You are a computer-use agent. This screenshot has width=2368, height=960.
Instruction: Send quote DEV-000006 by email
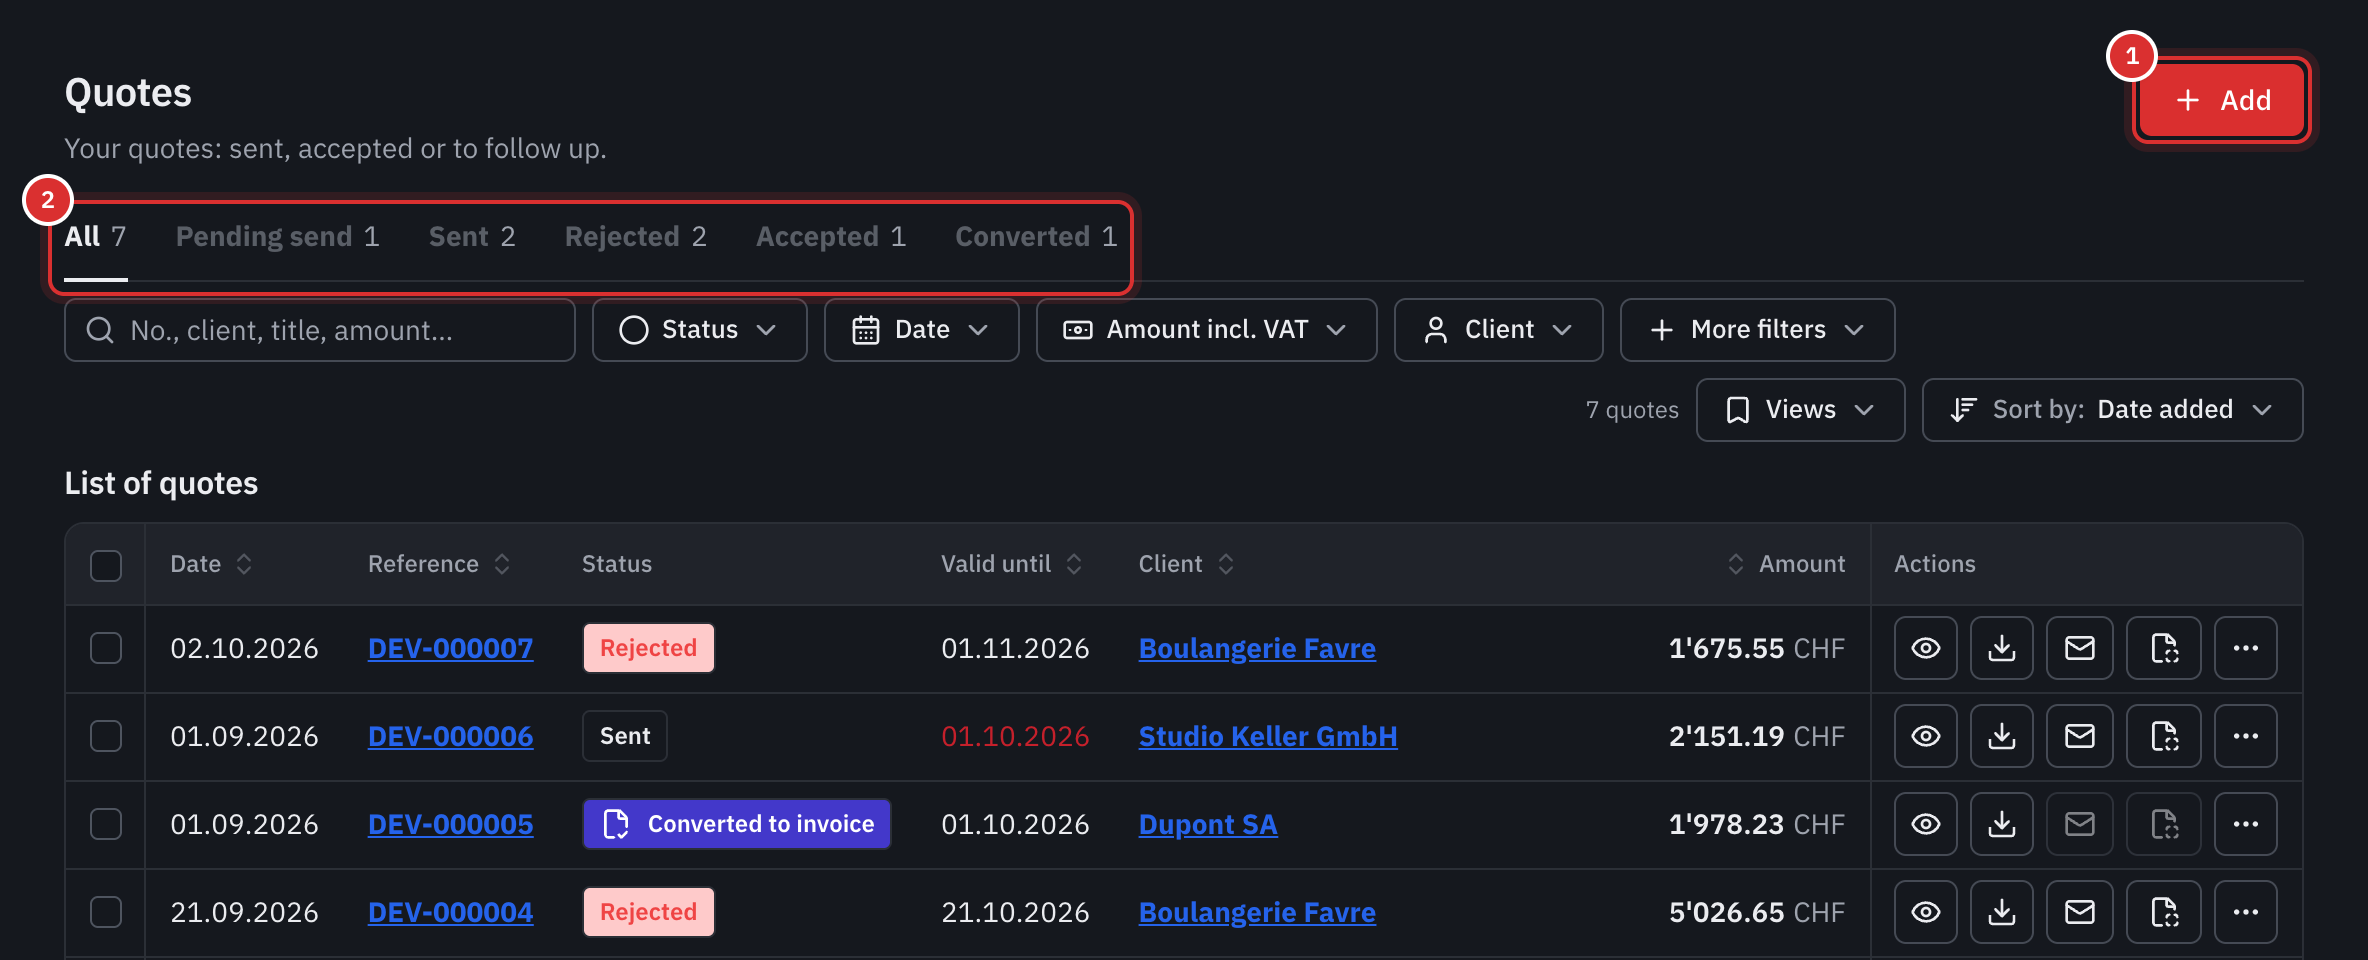2079,736
